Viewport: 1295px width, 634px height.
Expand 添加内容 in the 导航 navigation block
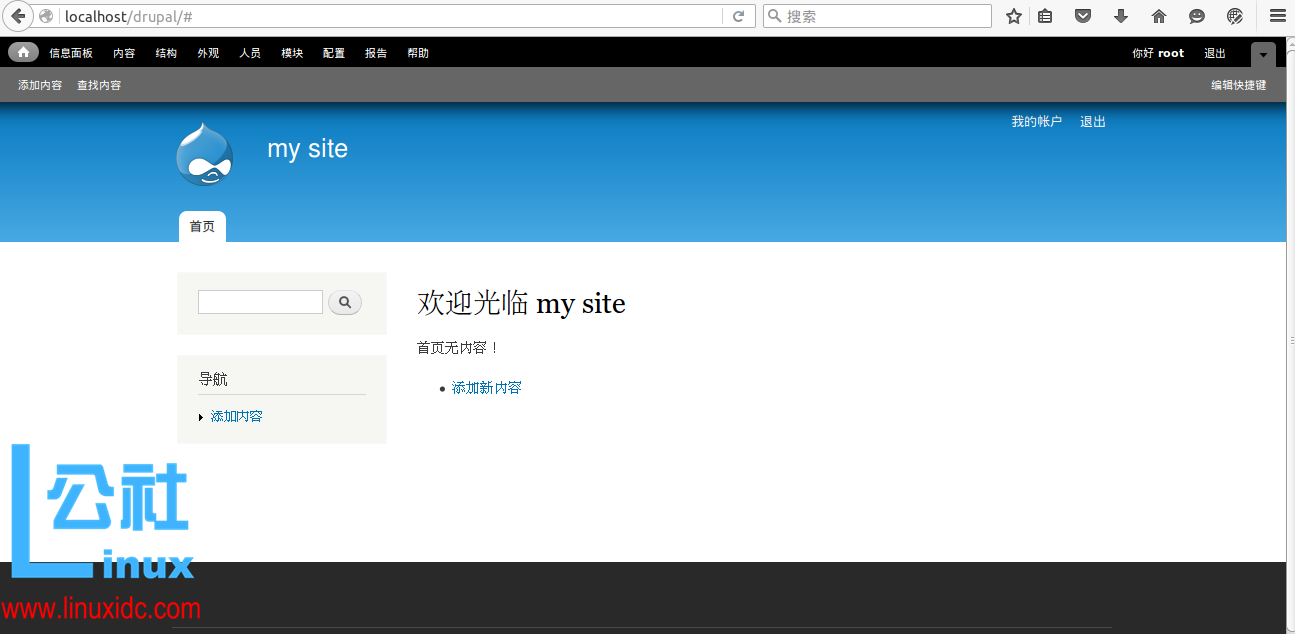201,416
